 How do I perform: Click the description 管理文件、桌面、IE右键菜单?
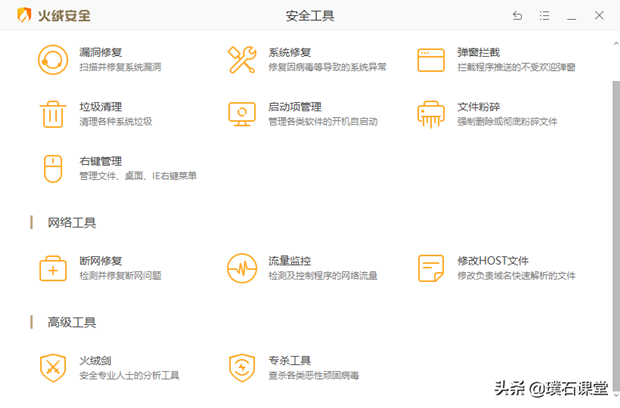(x=138, y=176)
